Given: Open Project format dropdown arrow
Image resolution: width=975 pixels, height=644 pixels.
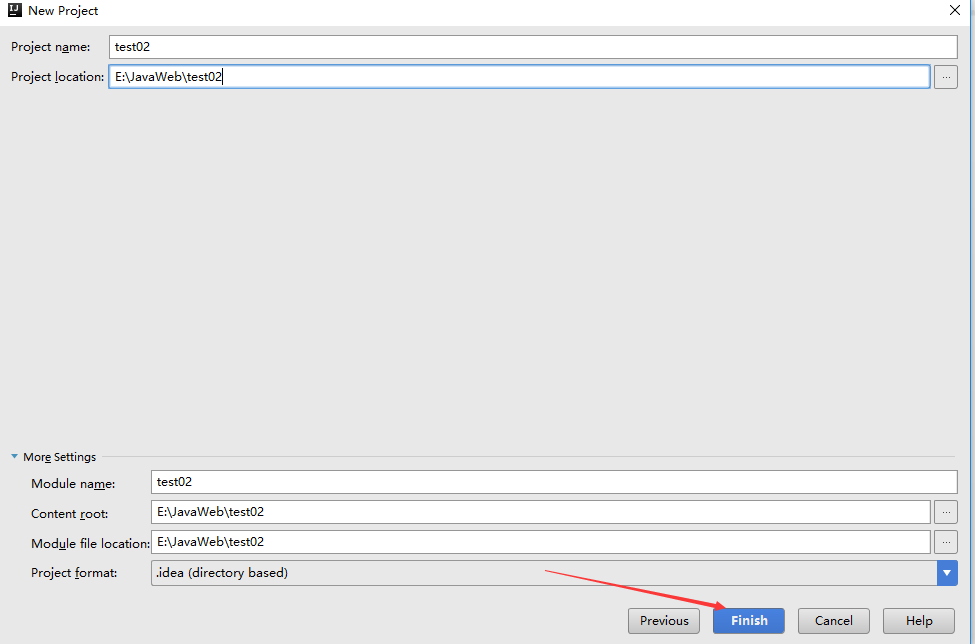Looking at the screenshot, I should pos(947,573).
